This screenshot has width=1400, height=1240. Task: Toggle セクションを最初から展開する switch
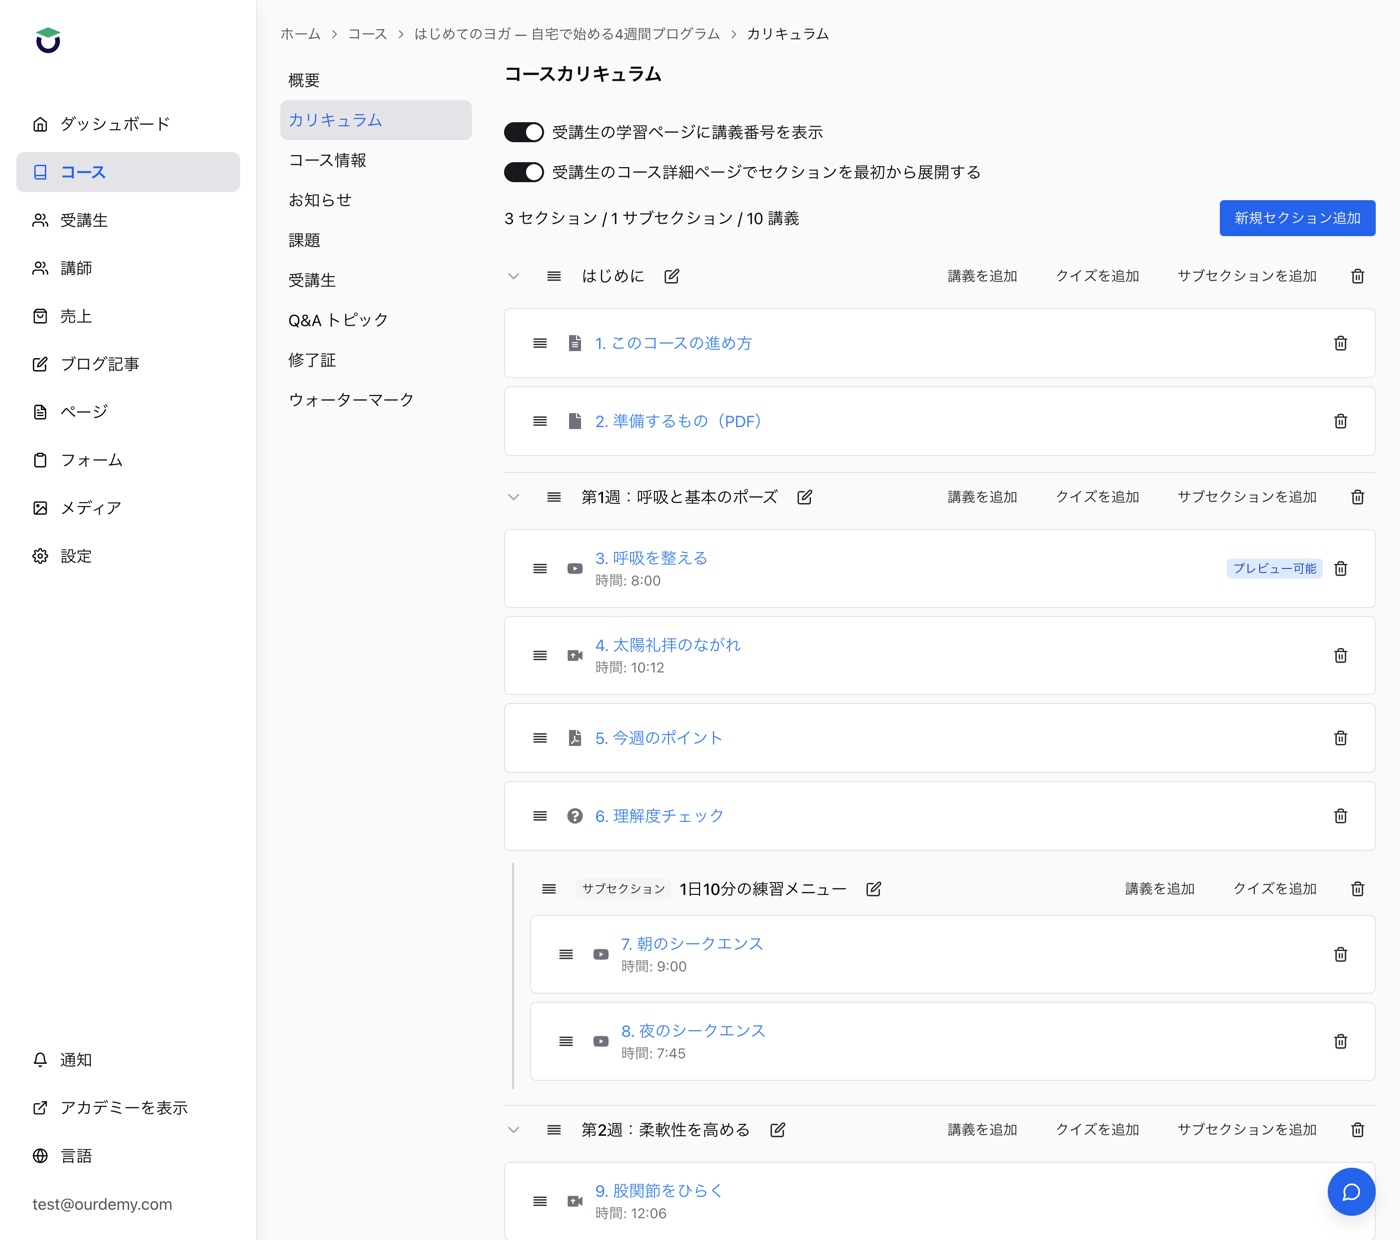(524, 172)
